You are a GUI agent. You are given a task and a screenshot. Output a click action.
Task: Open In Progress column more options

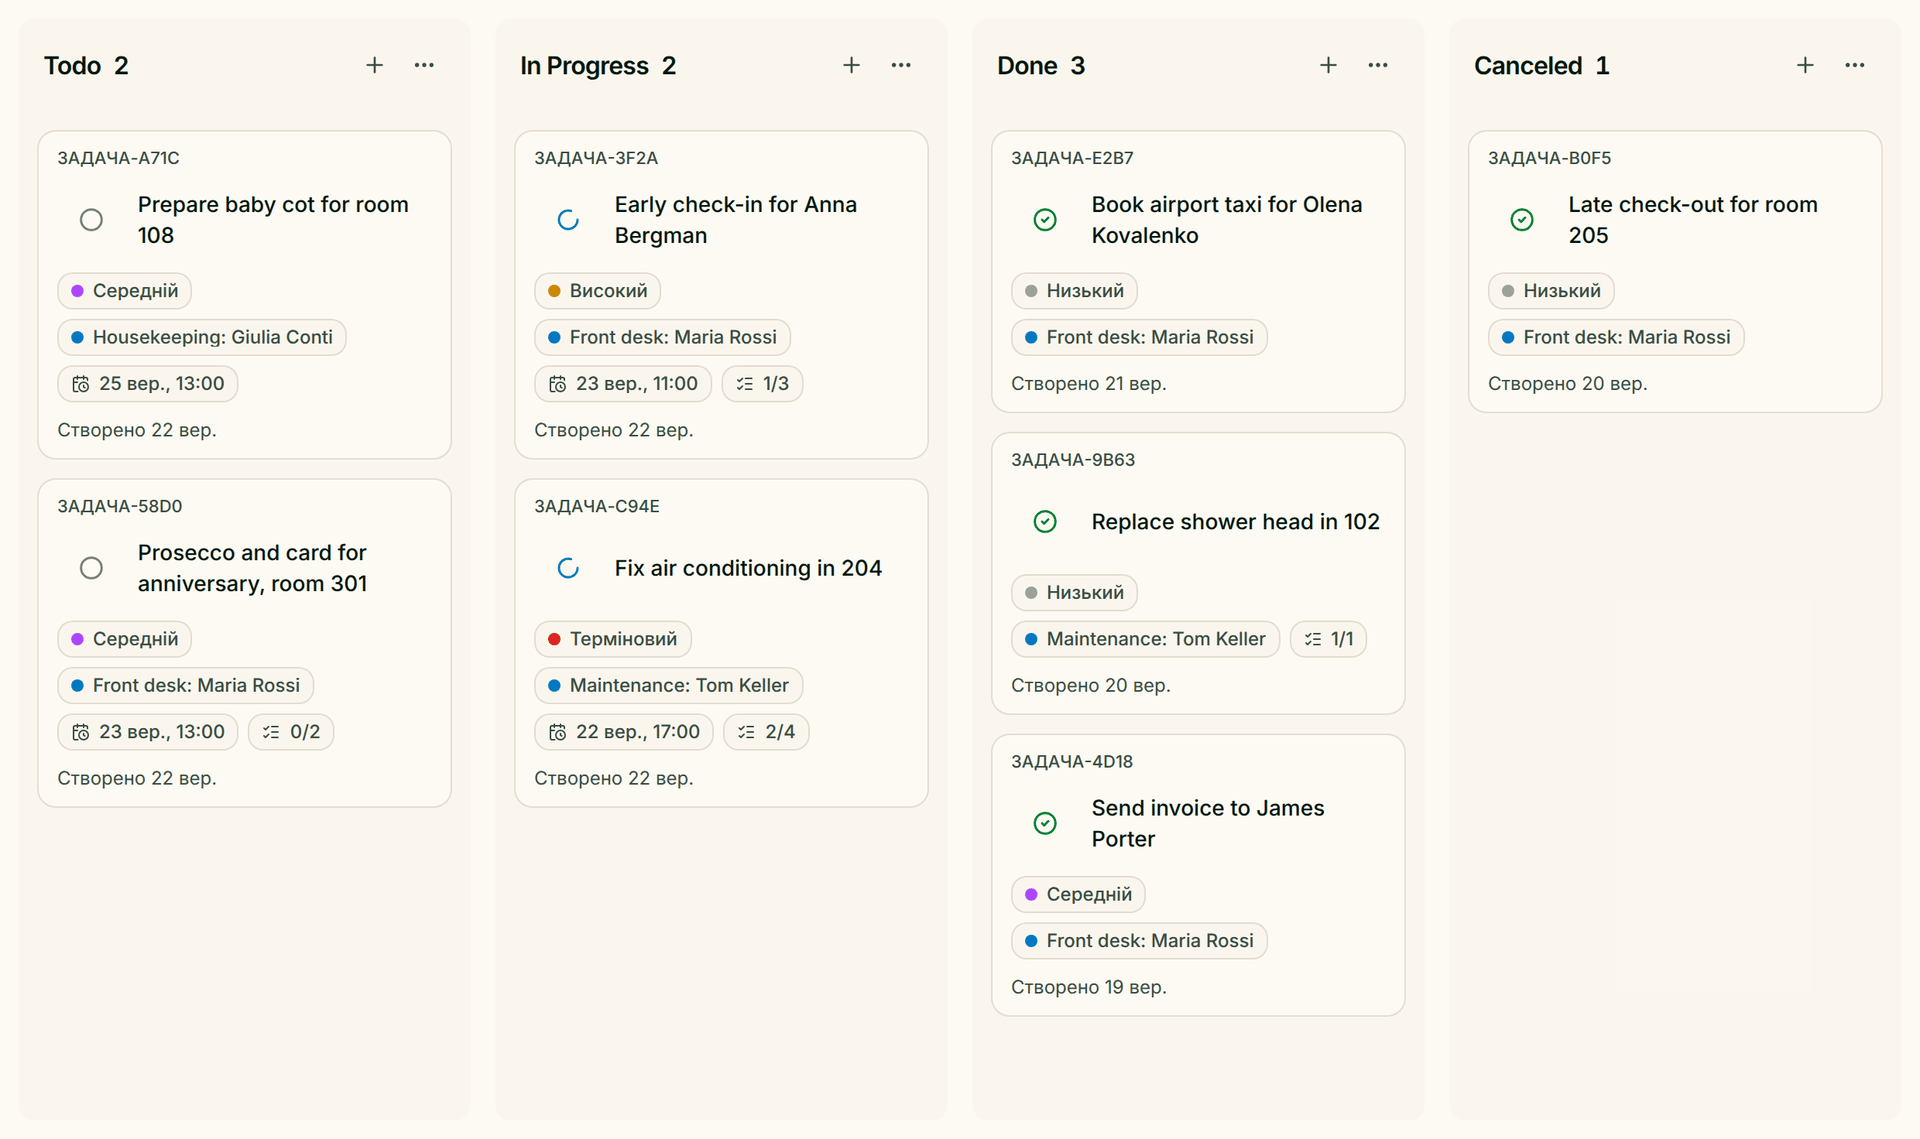pos(901,65)
